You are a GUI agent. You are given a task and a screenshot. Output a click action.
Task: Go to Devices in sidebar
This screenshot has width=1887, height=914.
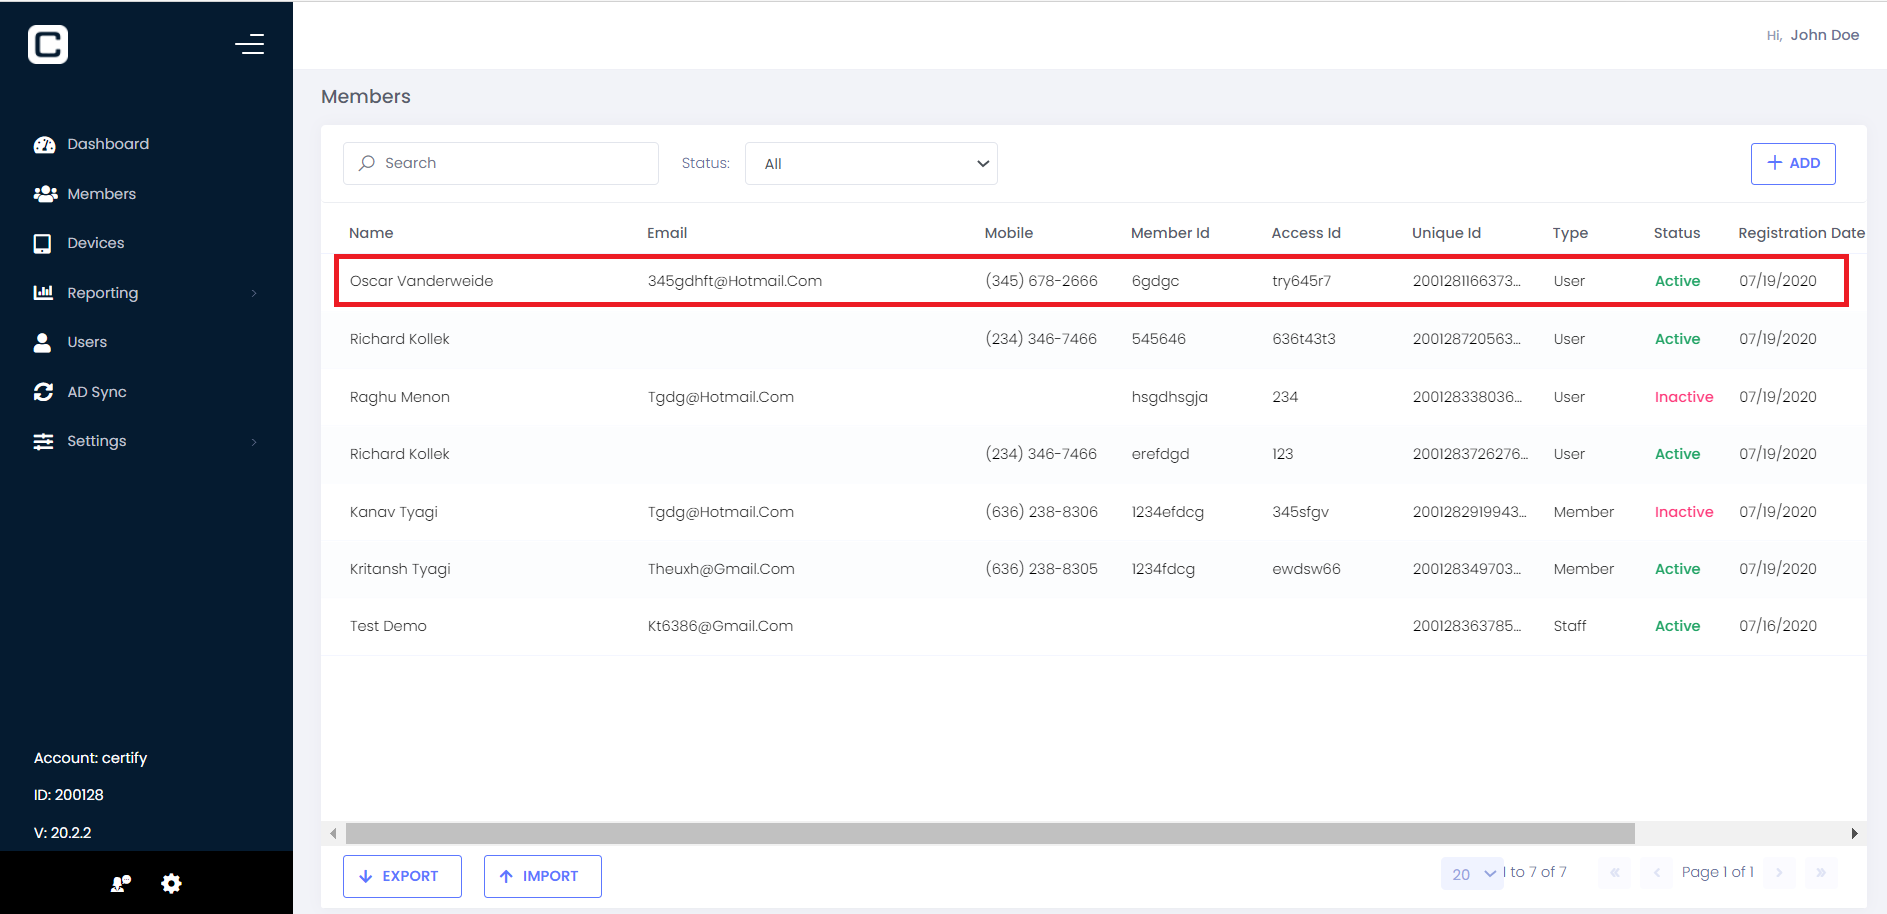pyautogui.click(x=96, y=243)
